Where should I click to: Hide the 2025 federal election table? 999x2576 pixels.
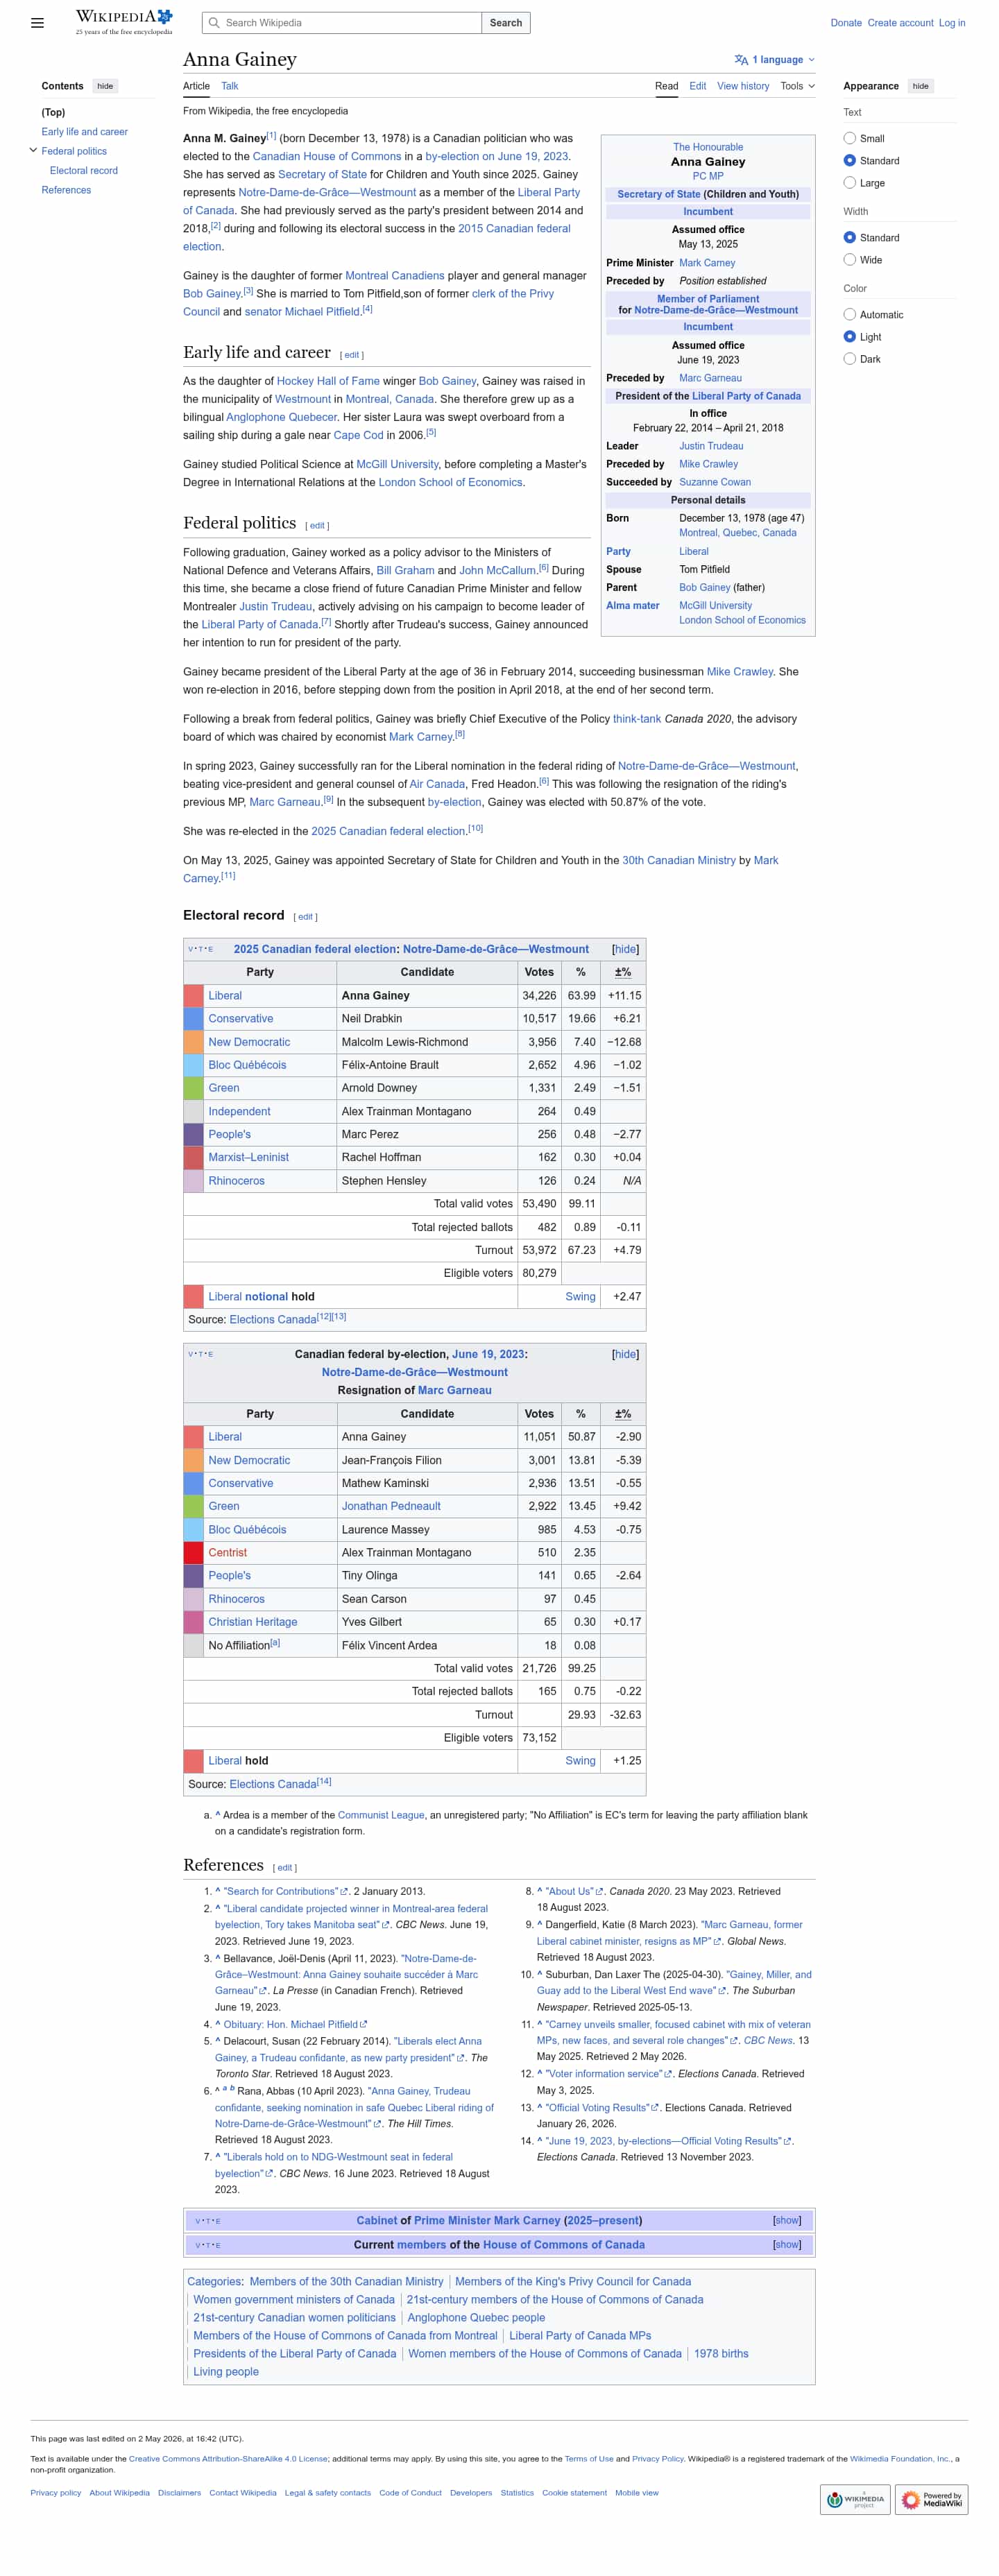625,949
